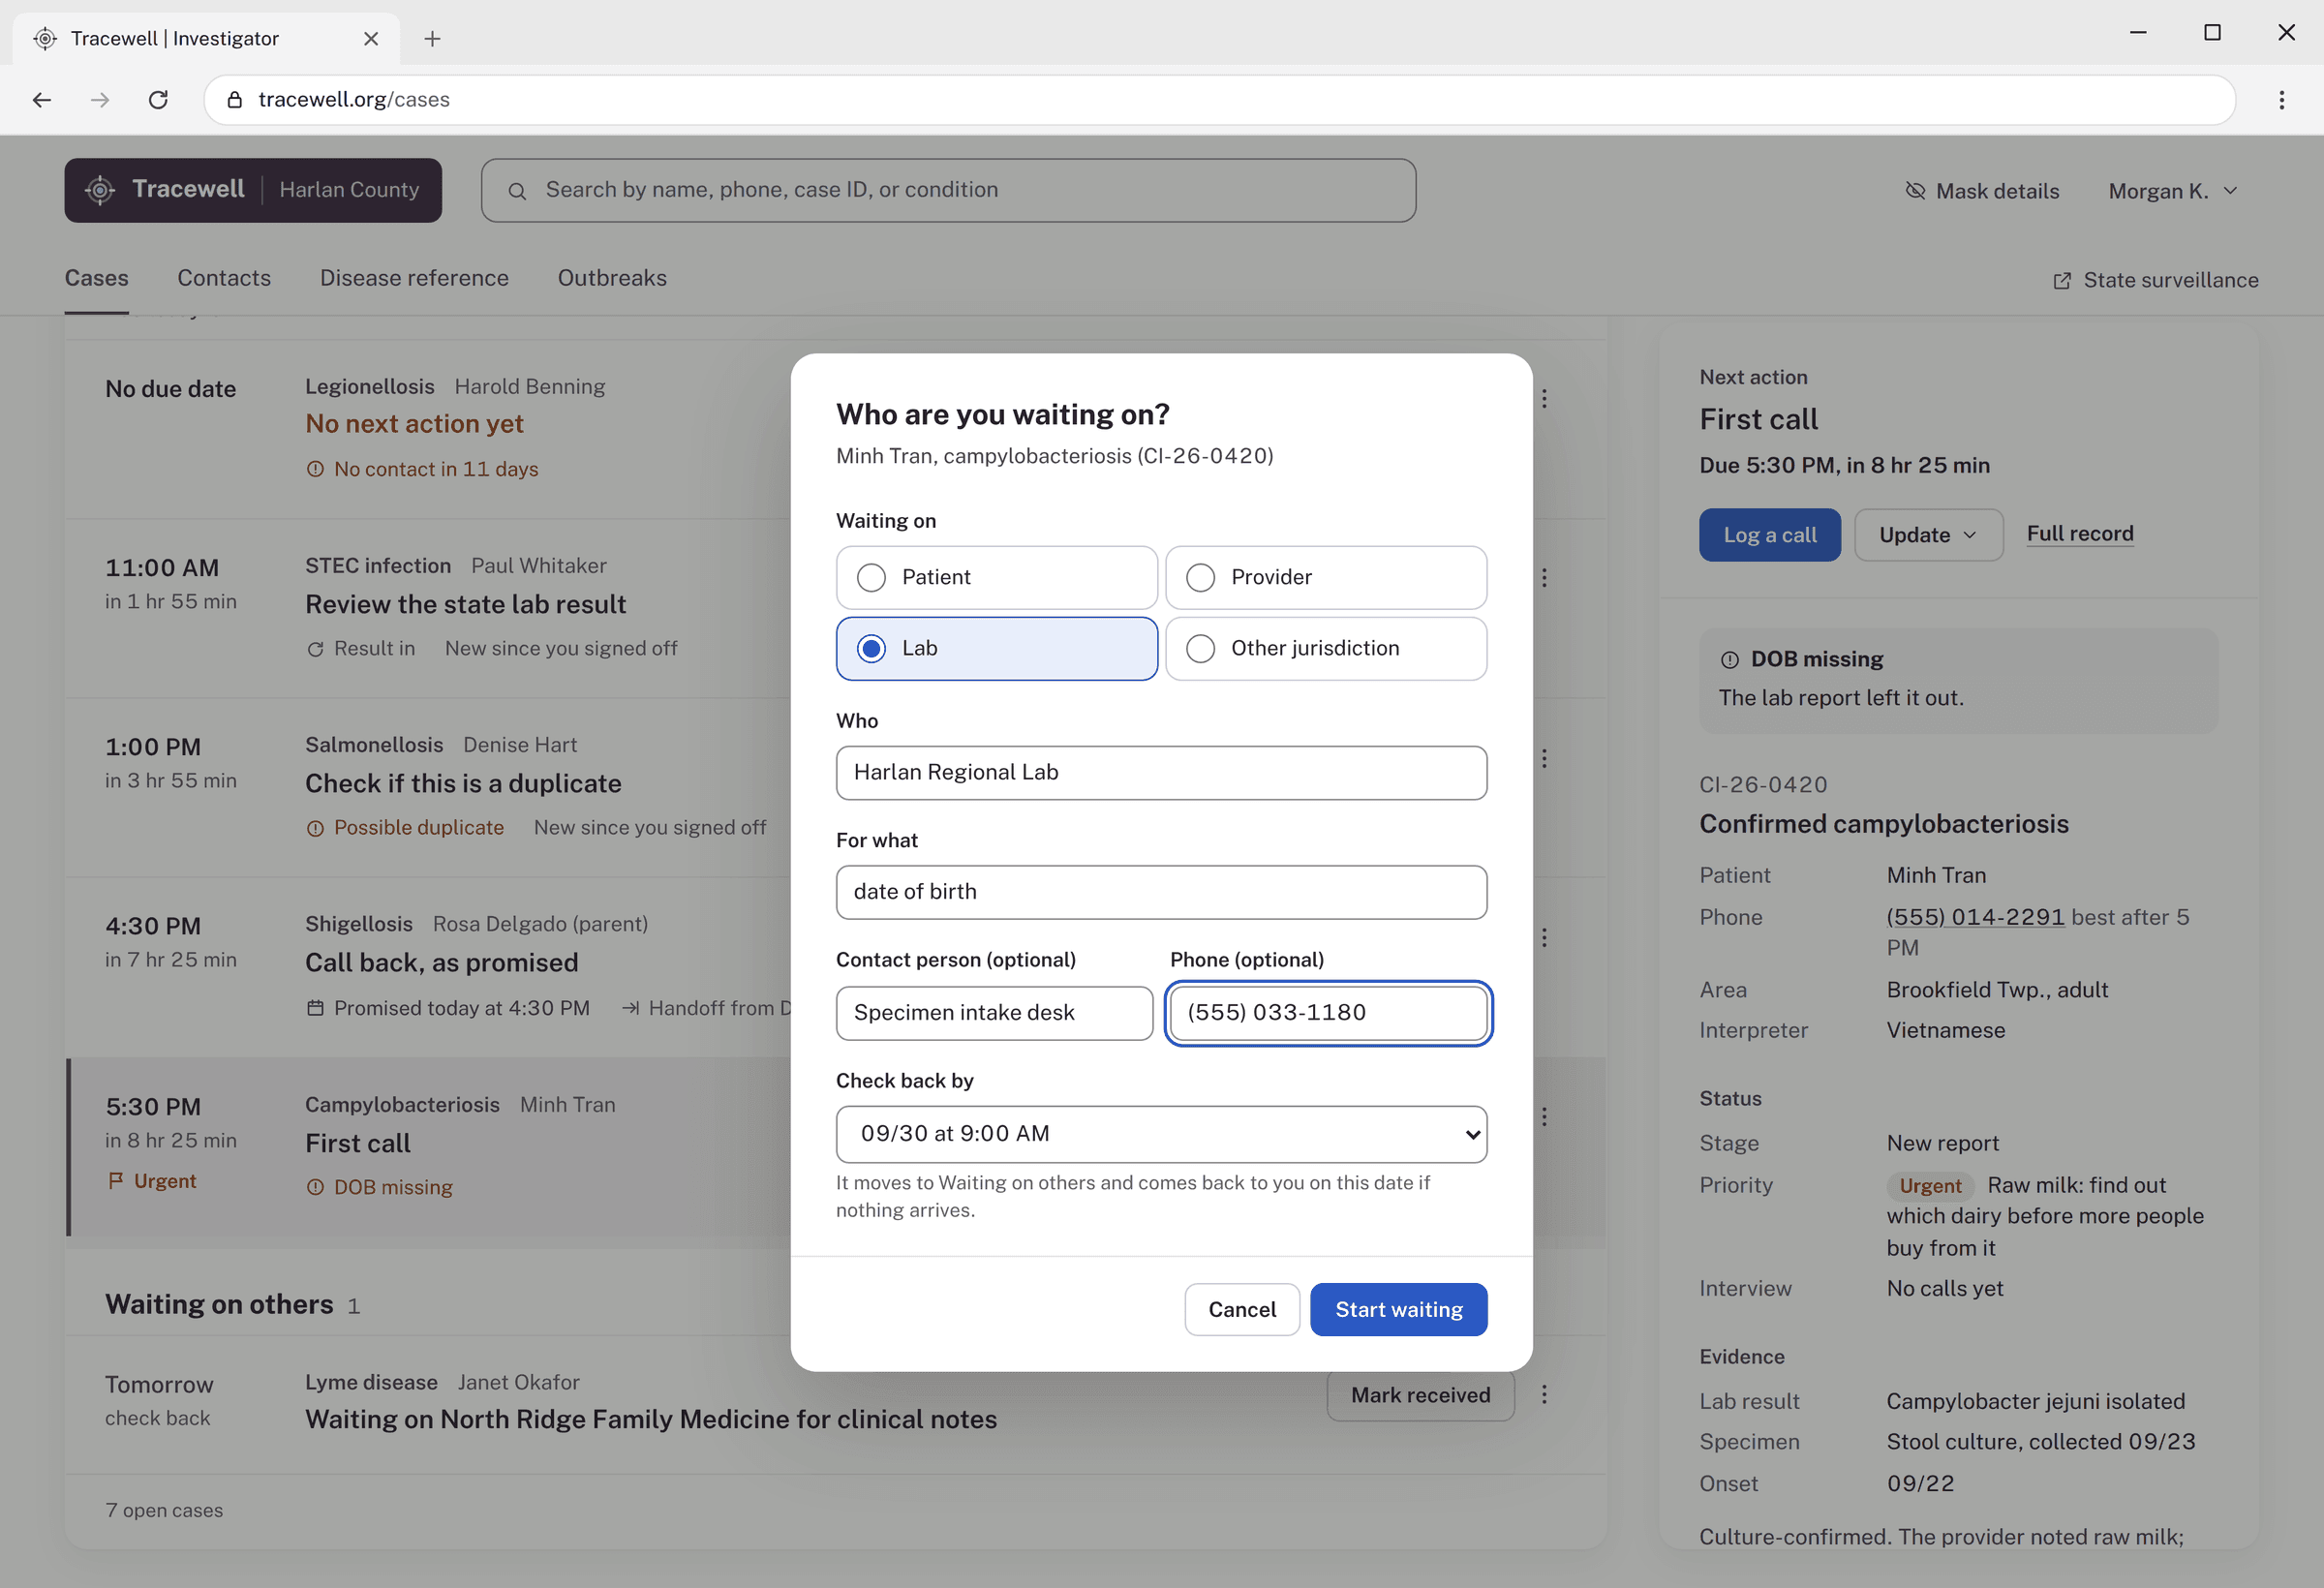Open the Morgan K. user menu
This screenshot has width=2324, height=1588.
(x=2172, y=190)
